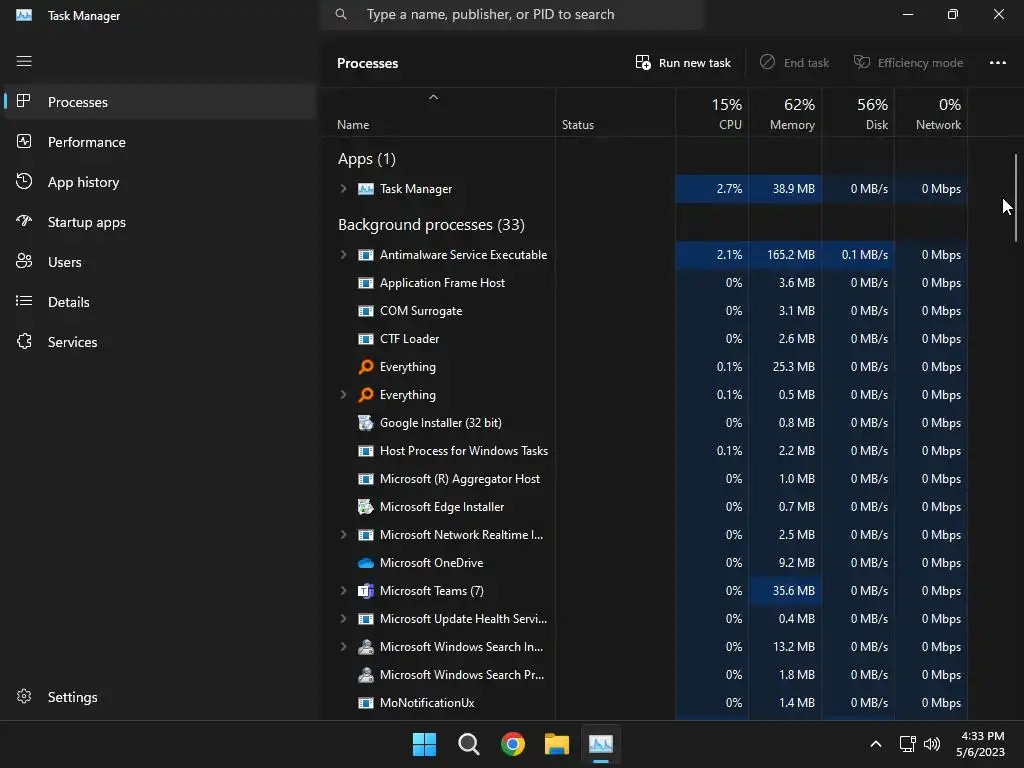Click the Task Manager title bar icon

[x=24, y=15]
